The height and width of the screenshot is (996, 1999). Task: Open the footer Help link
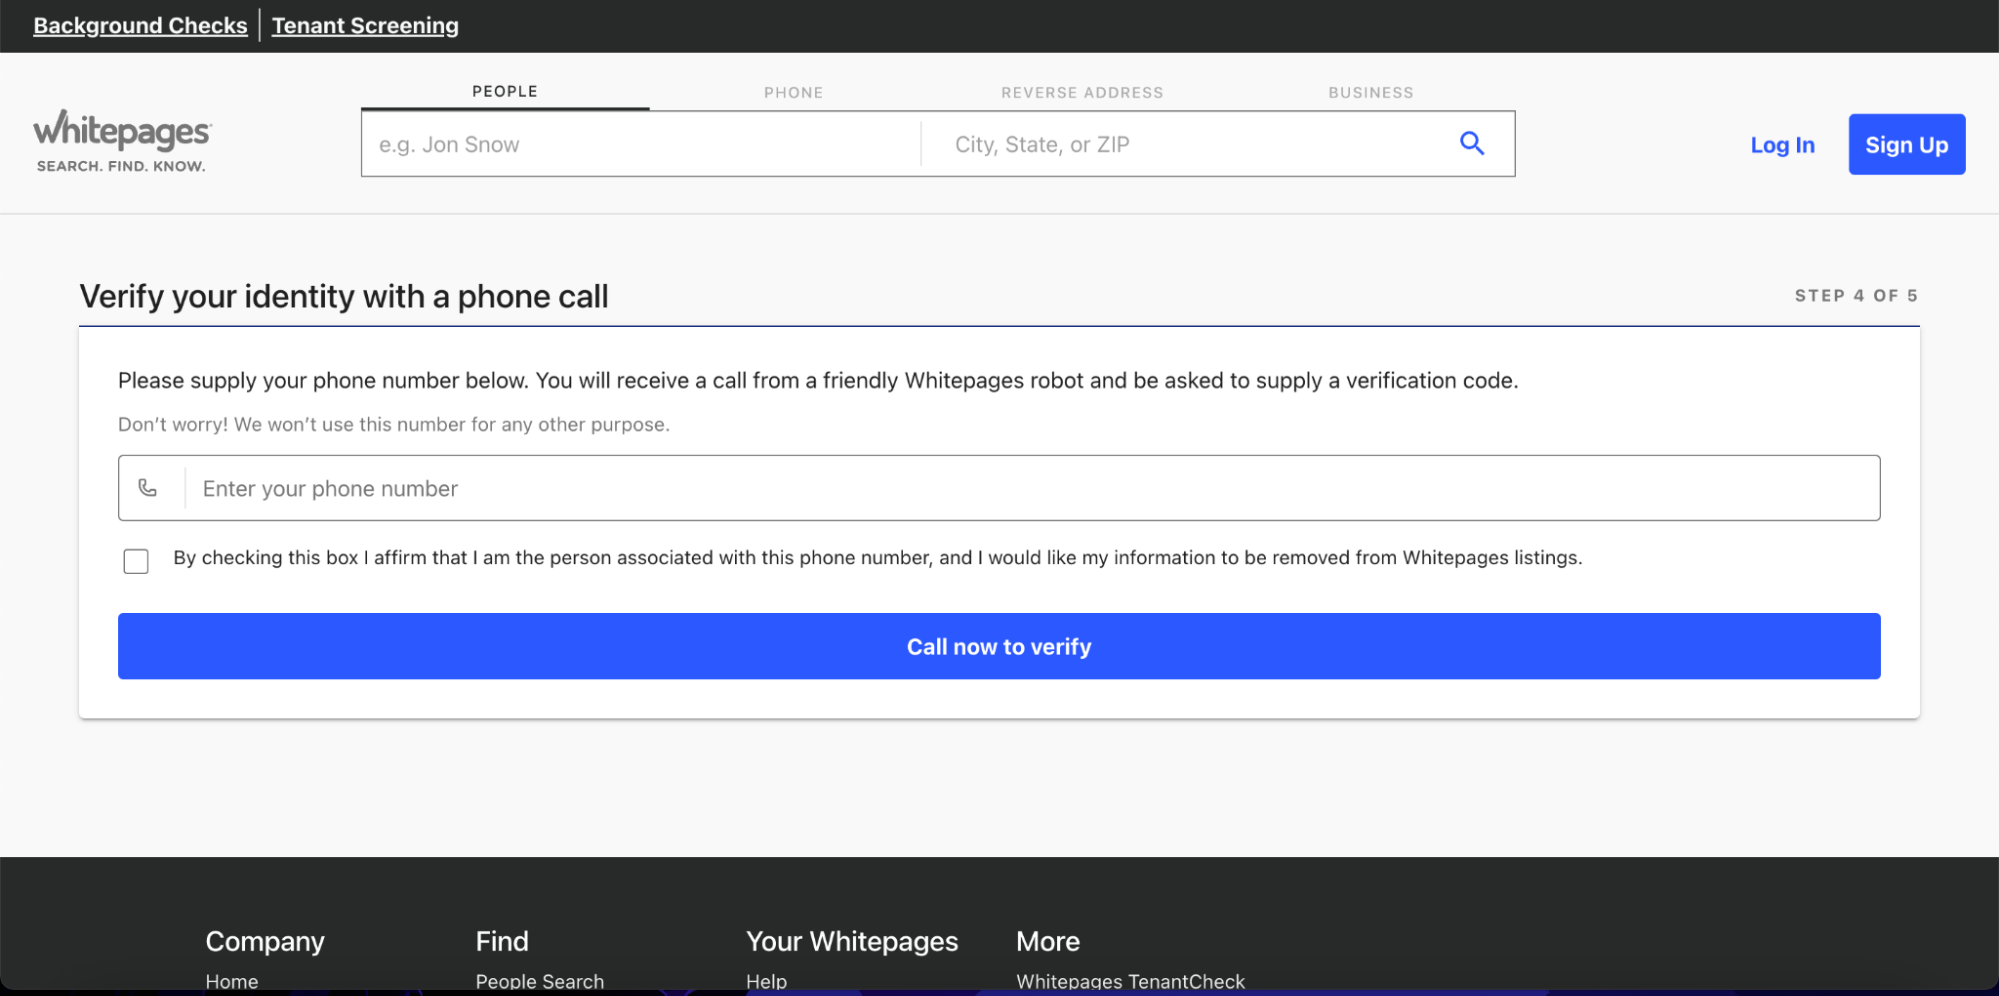point(766,981)
